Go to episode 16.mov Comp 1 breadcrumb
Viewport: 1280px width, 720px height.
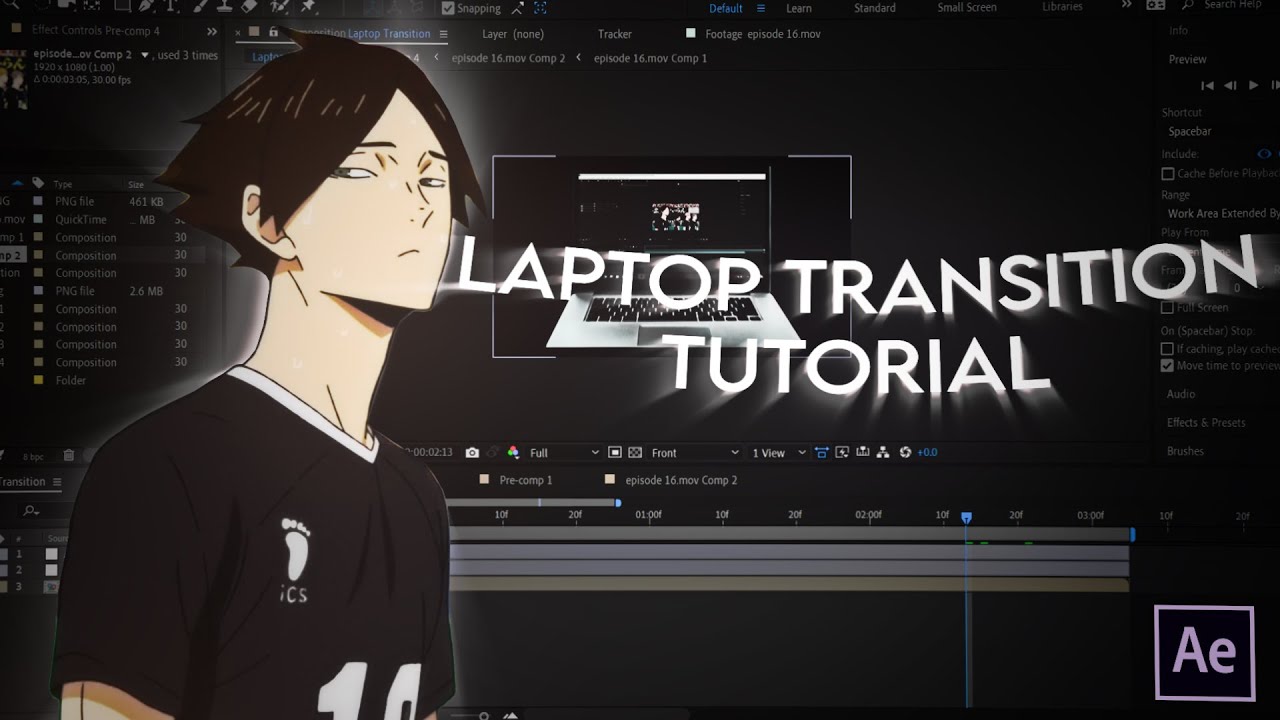[650, 58]
